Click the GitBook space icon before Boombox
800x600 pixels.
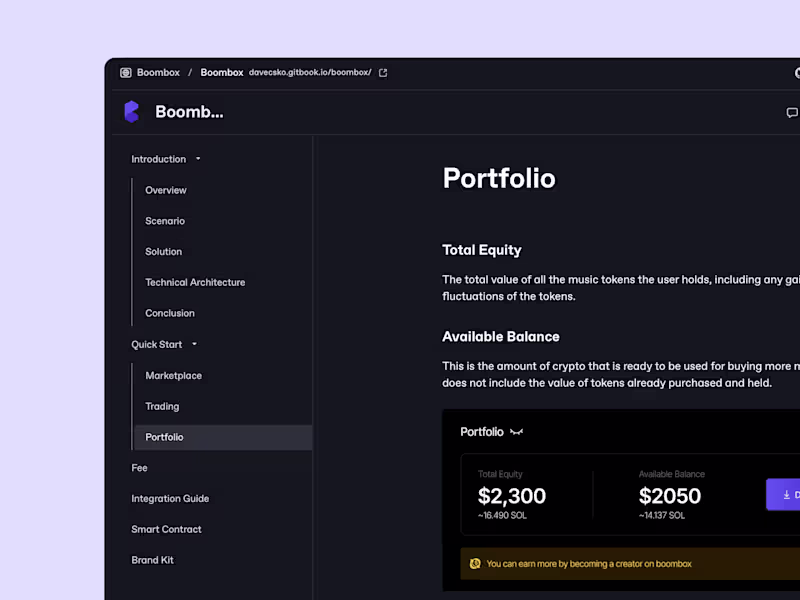[x=126, y=73]
